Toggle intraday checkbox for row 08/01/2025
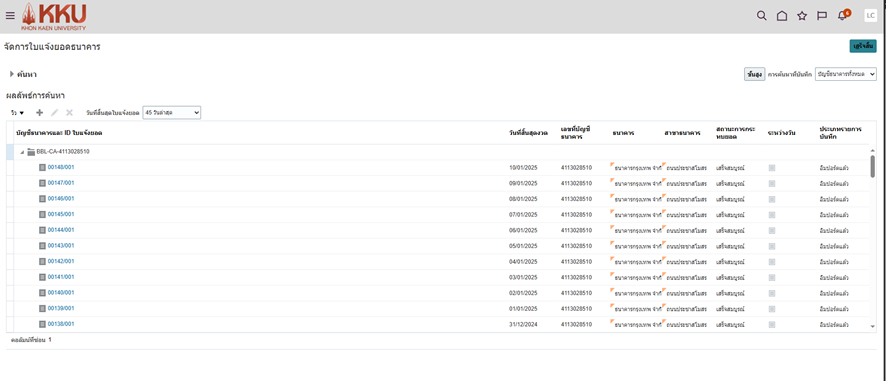 click(x=772, y=199)
